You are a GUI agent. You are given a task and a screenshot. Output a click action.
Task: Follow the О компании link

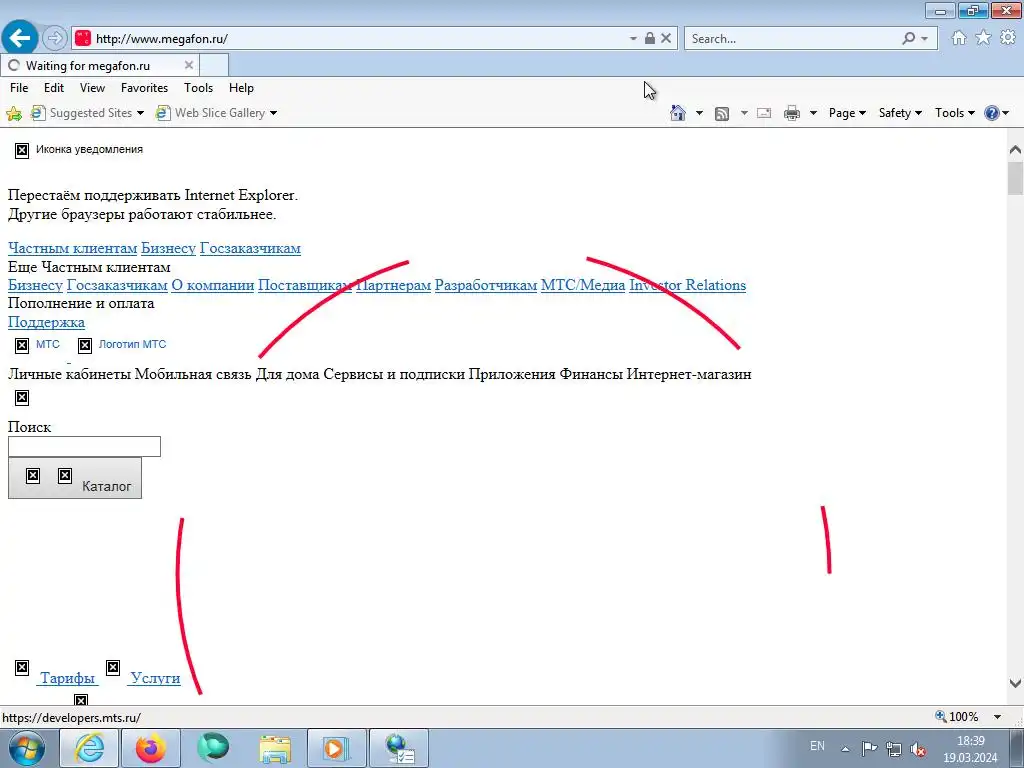pos(213,285)
